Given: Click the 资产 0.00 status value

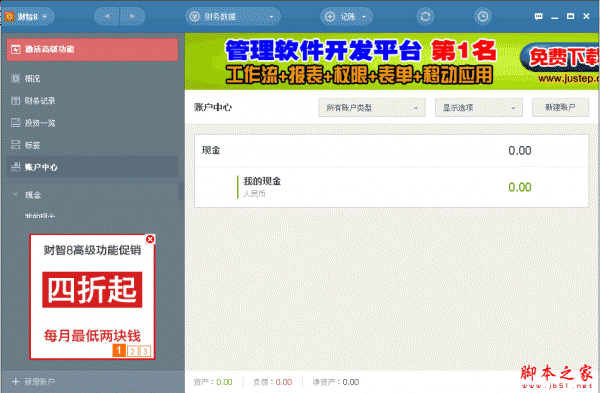Looking at the screenshot, I should (x=224, y=382).
